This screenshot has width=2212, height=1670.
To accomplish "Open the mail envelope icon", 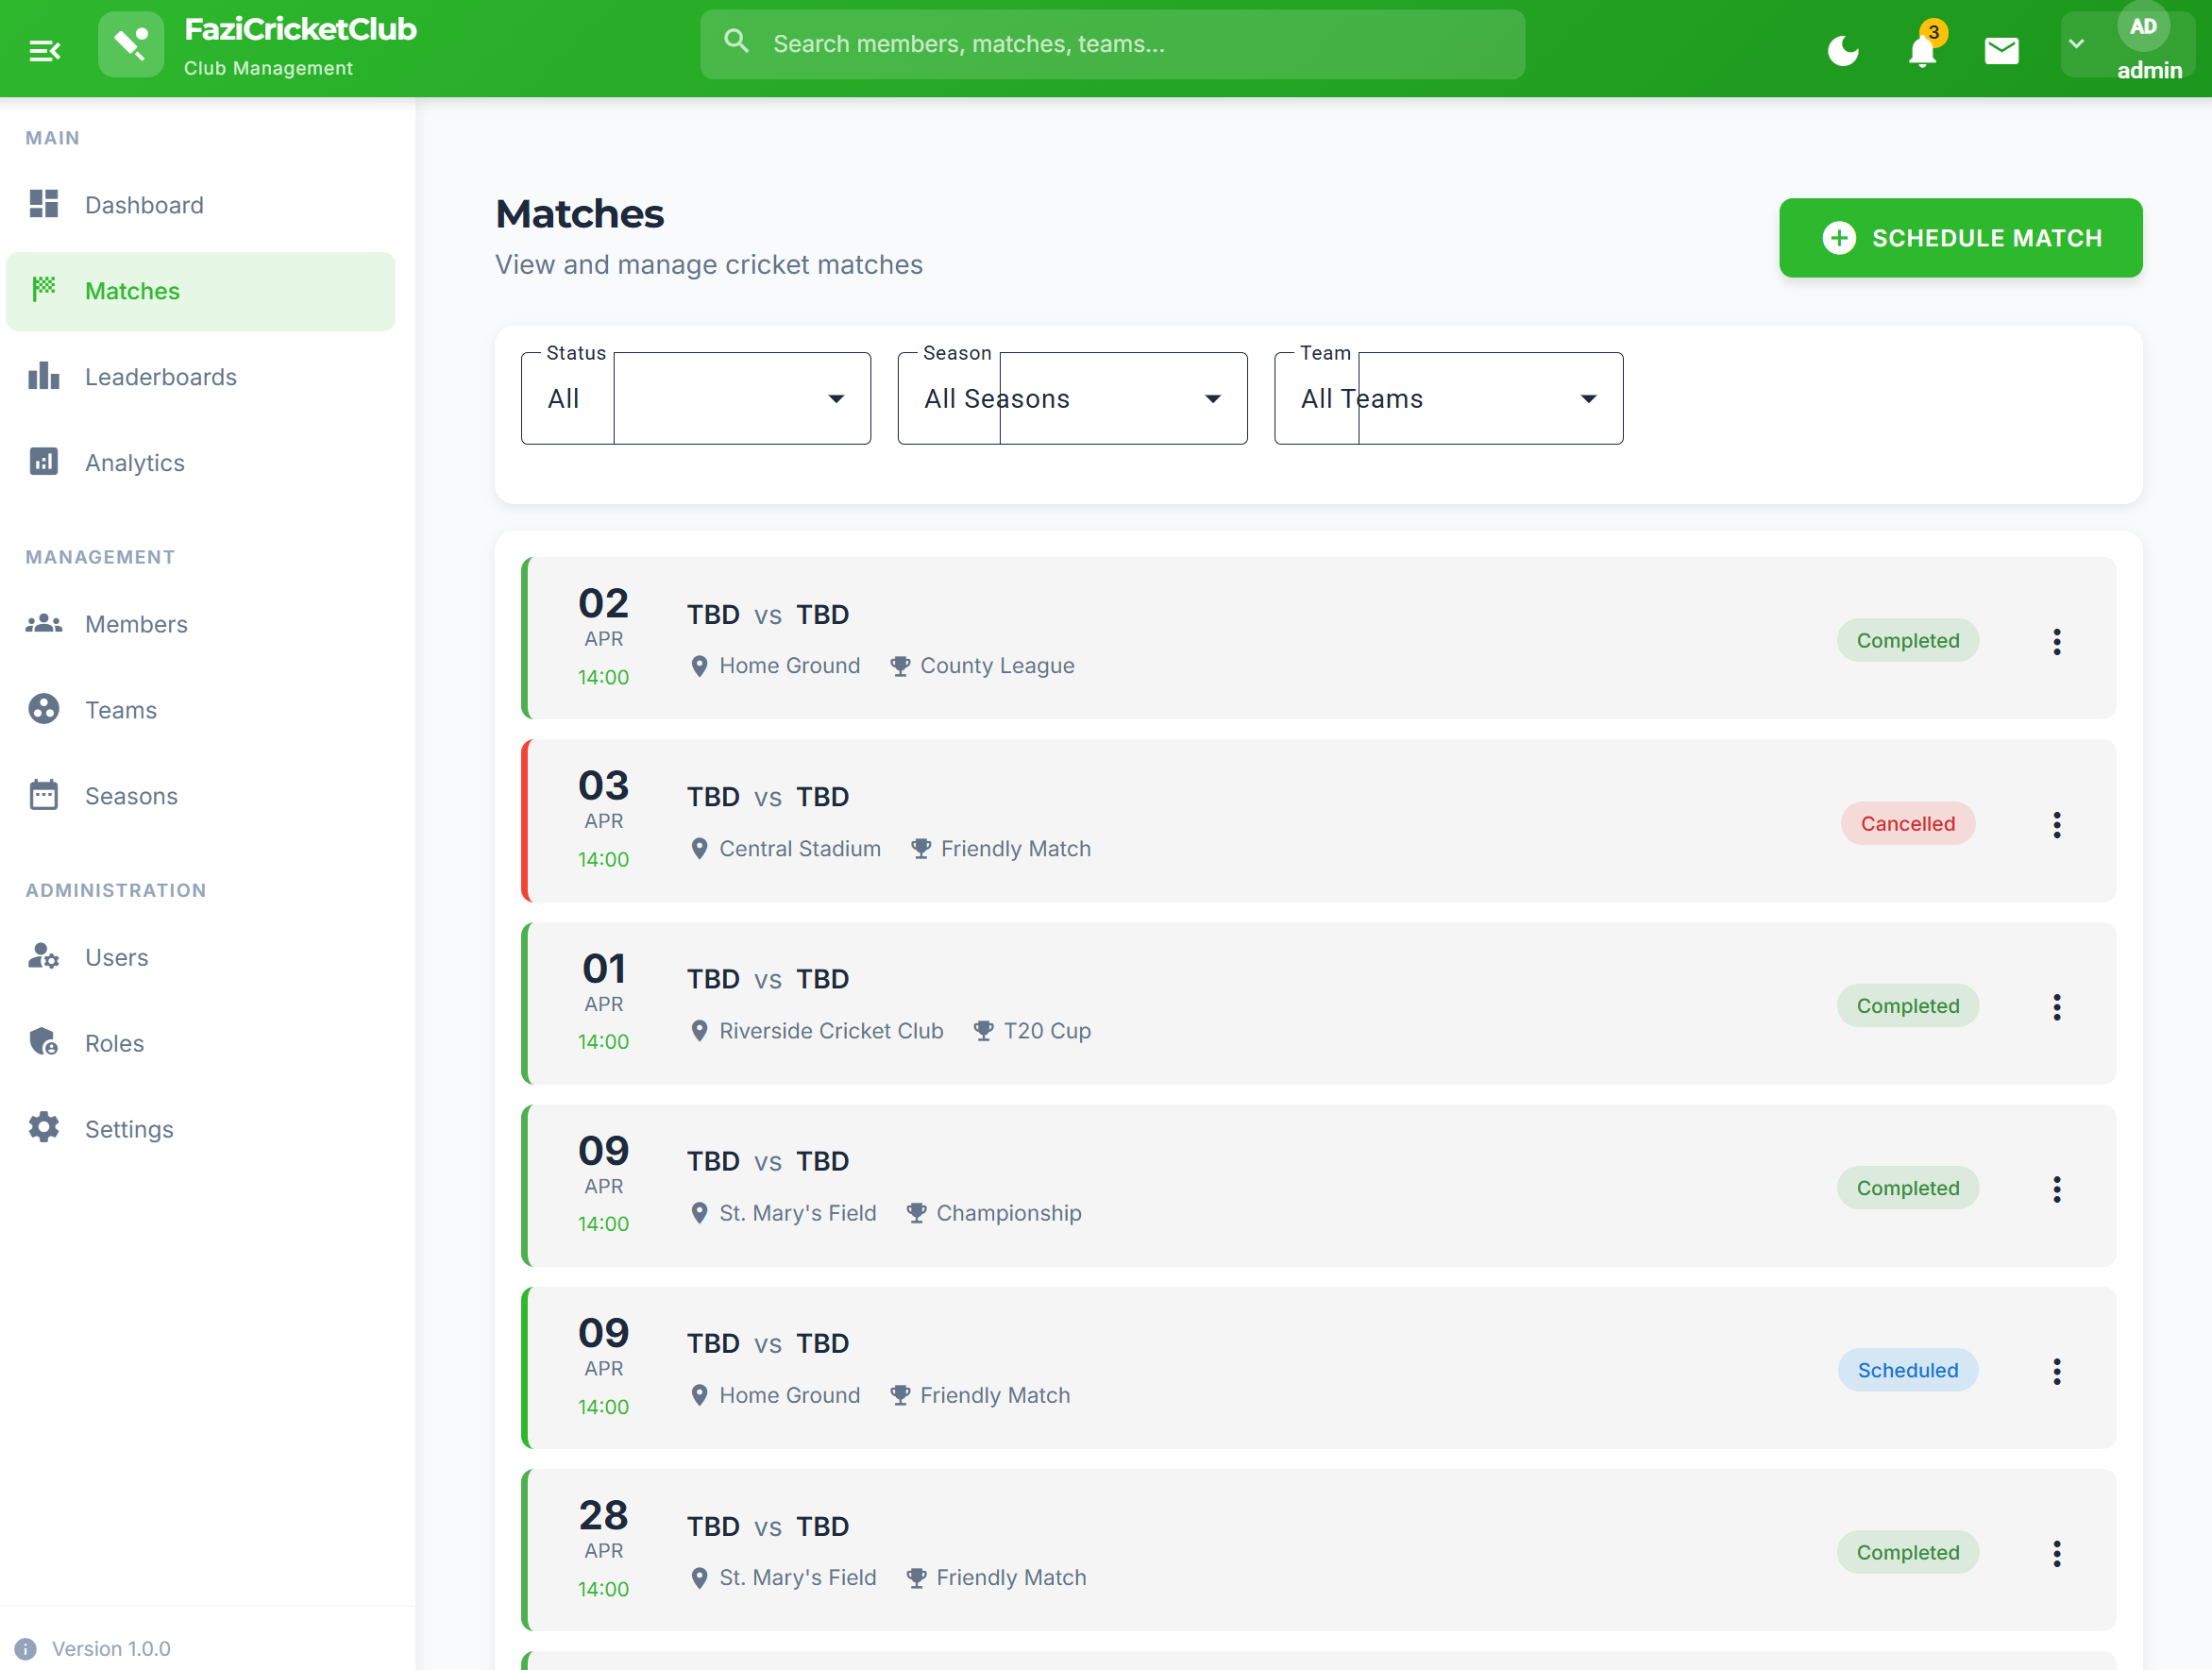I will [x=2001, y=50].
